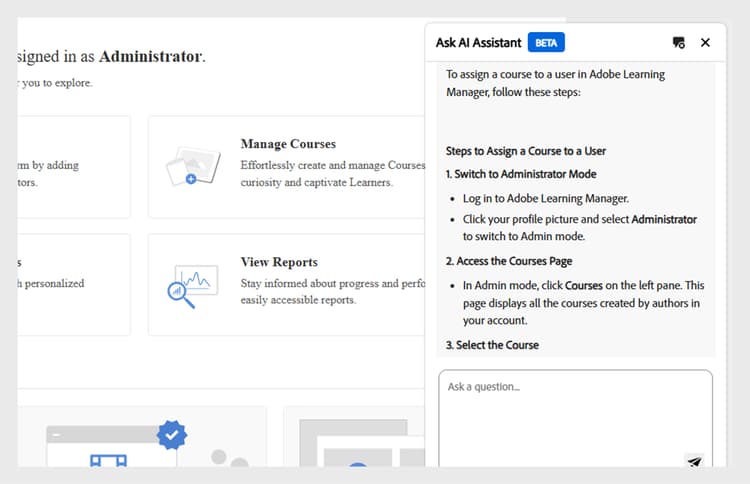Click the blue film strip icon in bottom card
The height and width of the screenshot is (484, 750).
pyautogui.click(x=108, y=460)
